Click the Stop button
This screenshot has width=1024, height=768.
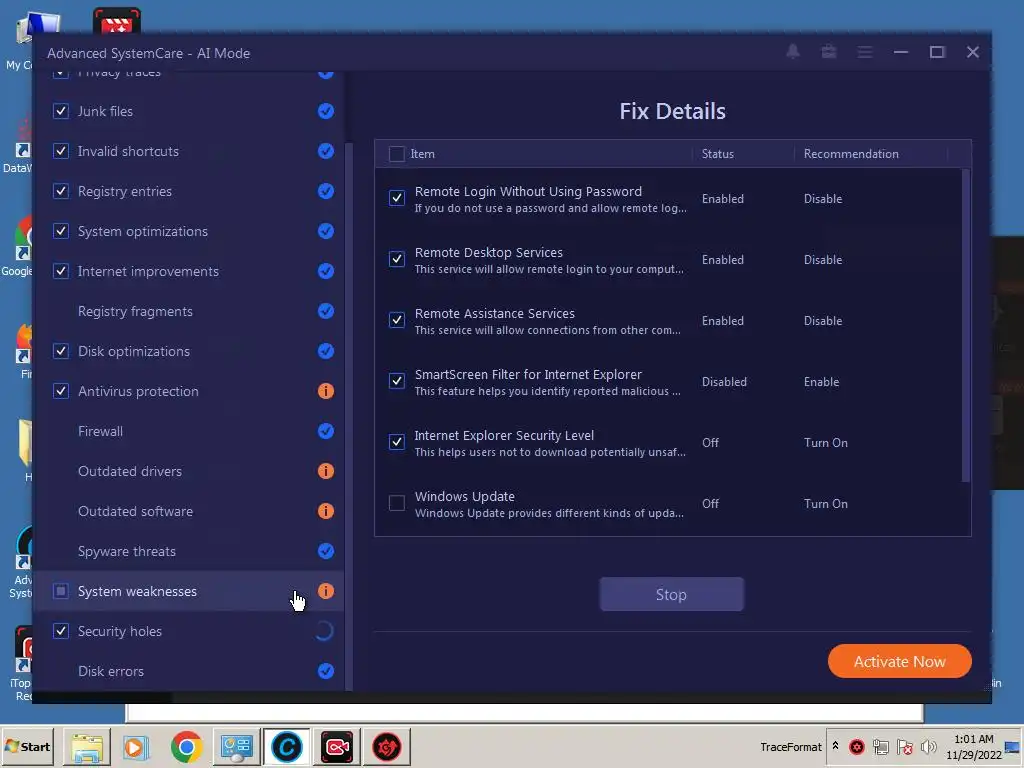click(x=671, y=594)
